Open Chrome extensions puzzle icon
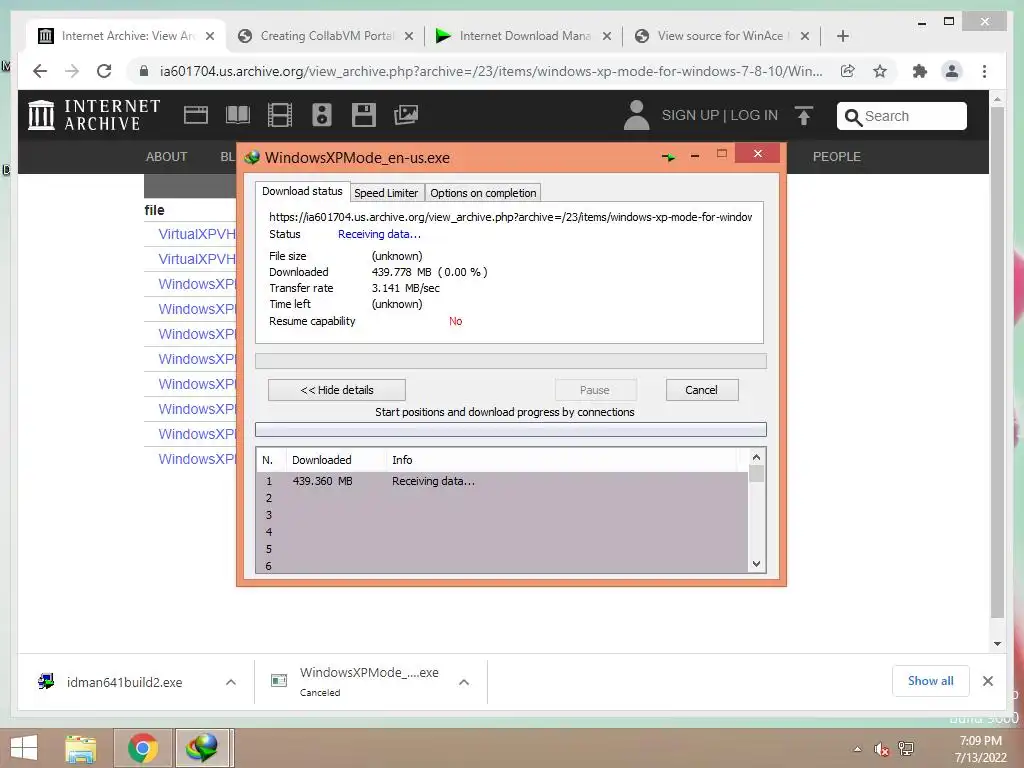The image size is (1024, 768). coord(920,71)
